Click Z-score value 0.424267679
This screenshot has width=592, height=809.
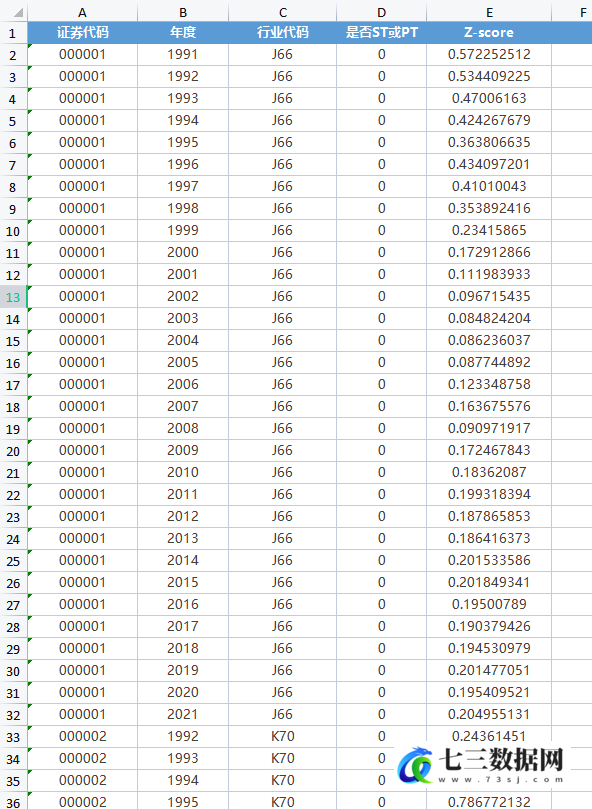point(489,120)
